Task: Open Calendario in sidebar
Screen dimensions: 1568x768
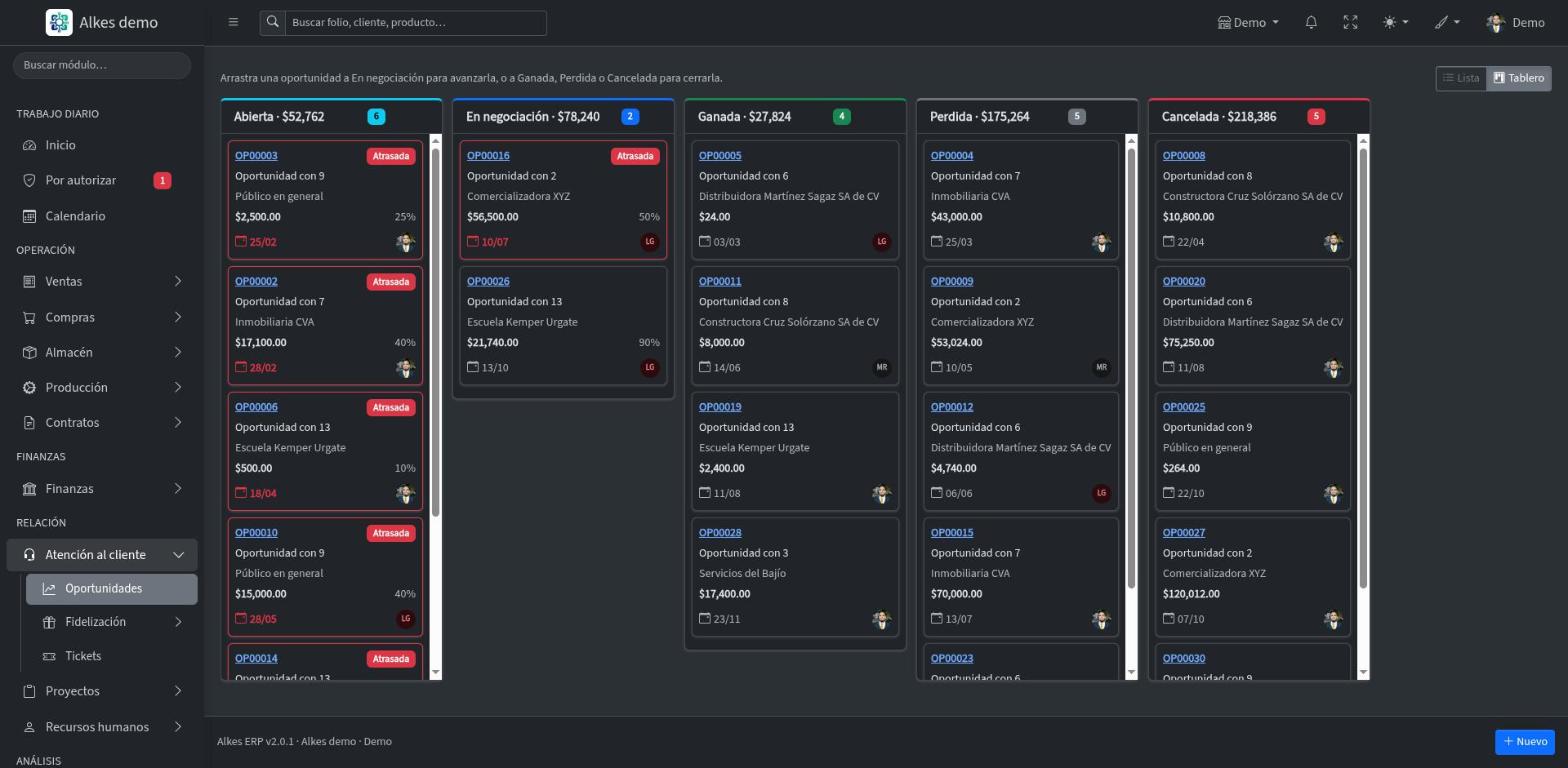Action: click(102, 216)
